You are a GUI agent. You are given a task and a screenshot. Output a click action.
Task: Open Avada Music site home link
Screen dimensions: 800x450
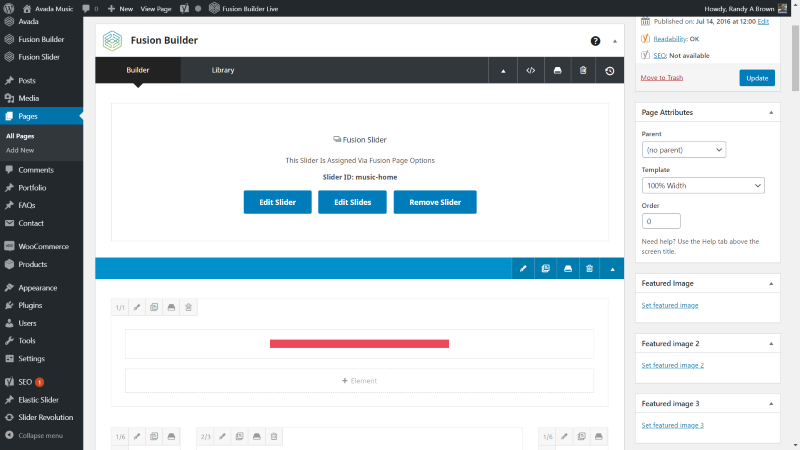48,9
